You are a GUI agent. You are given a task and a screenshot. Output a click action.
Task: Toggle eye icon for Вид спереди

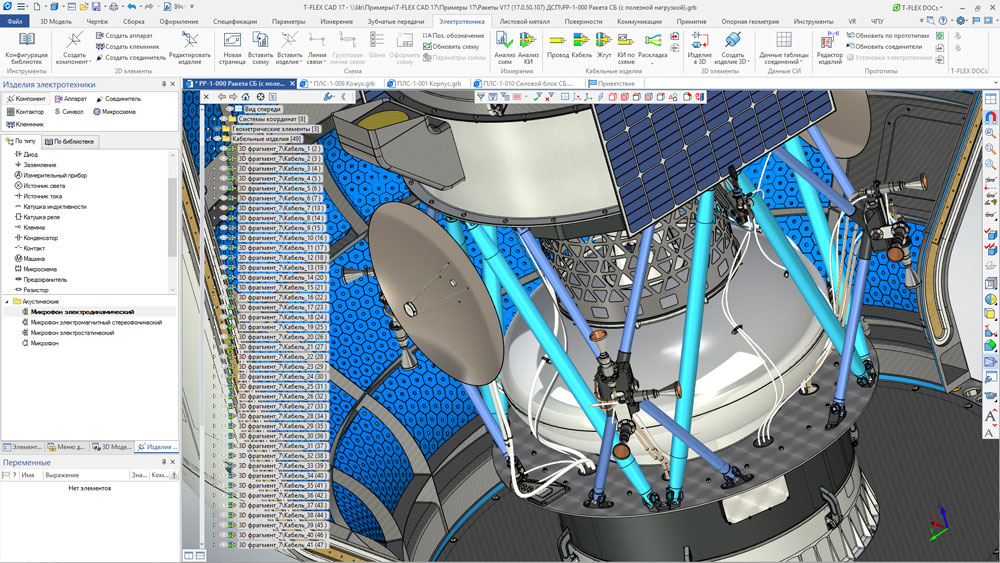230,109
